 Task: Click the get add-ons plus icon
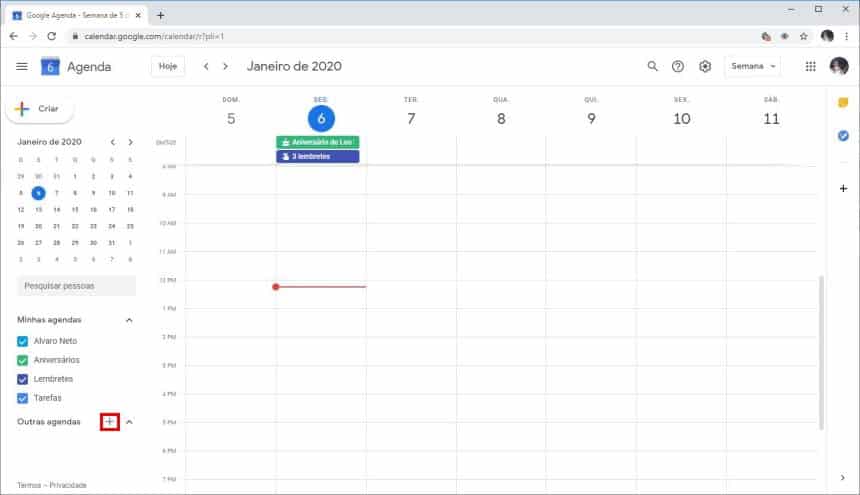[x=843, y=188]
